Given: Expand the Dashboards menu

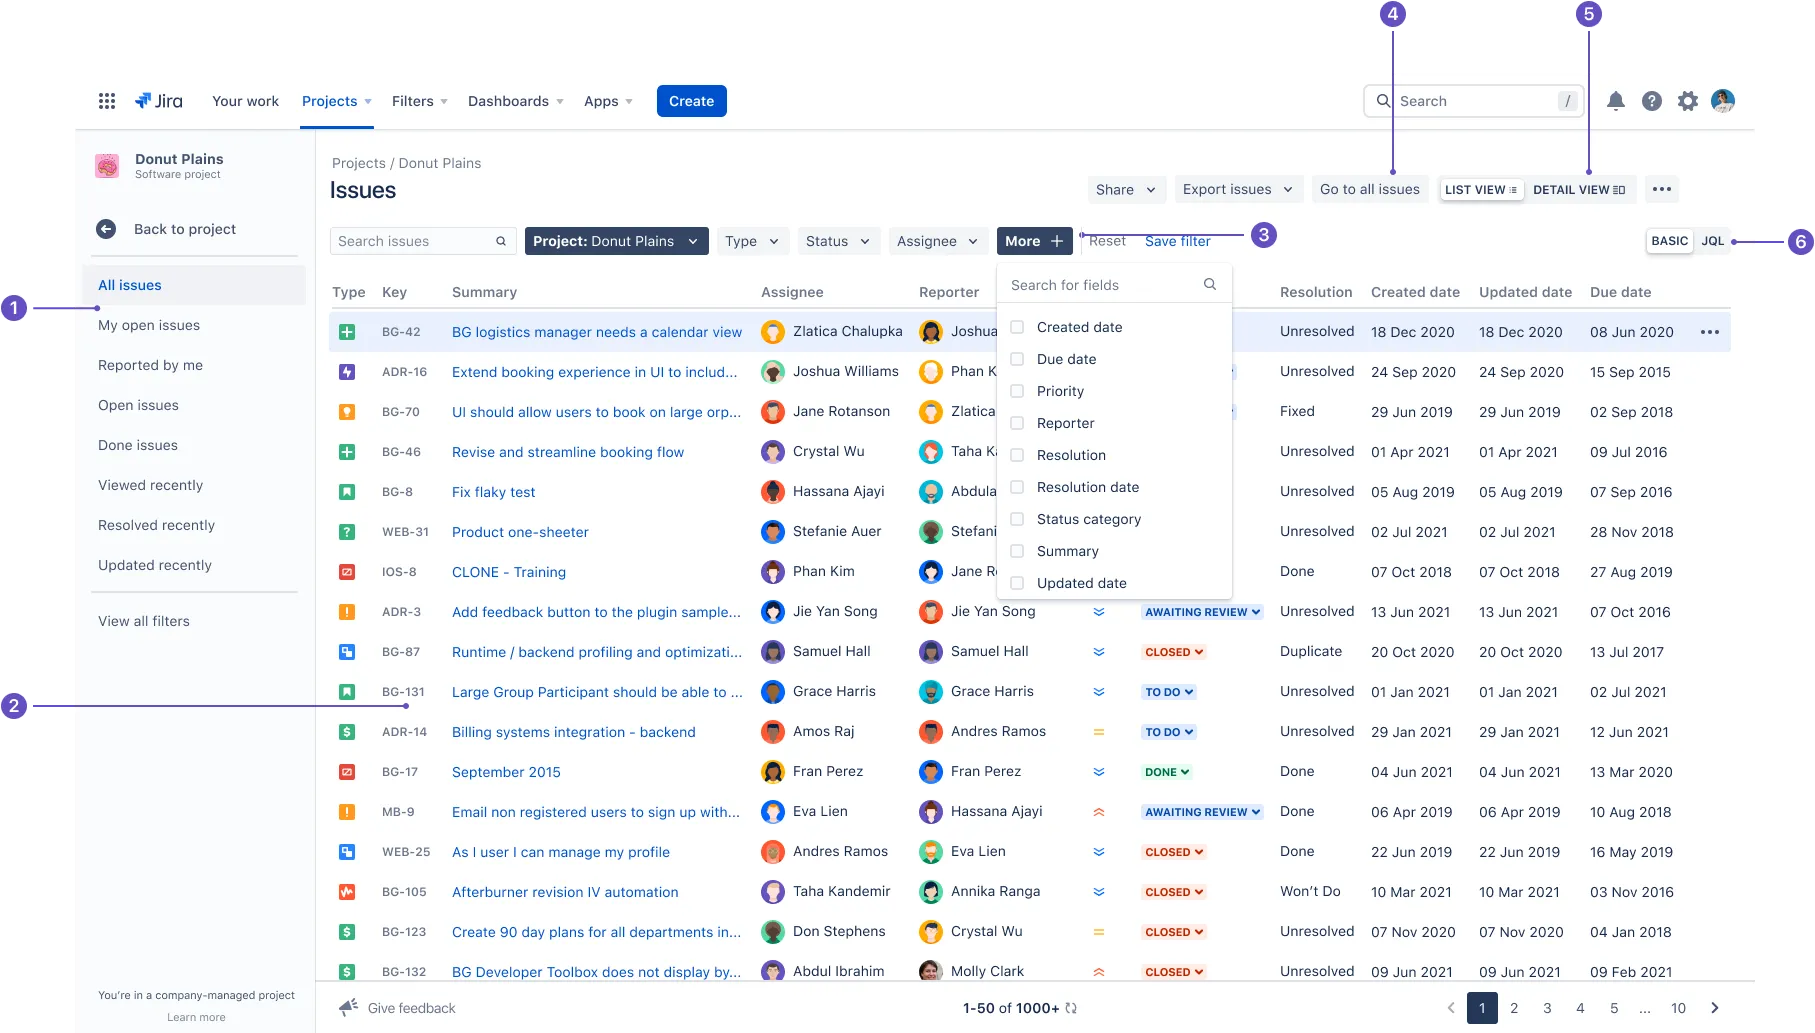Looking at the screenshot, I should click(x=516, y=101).
